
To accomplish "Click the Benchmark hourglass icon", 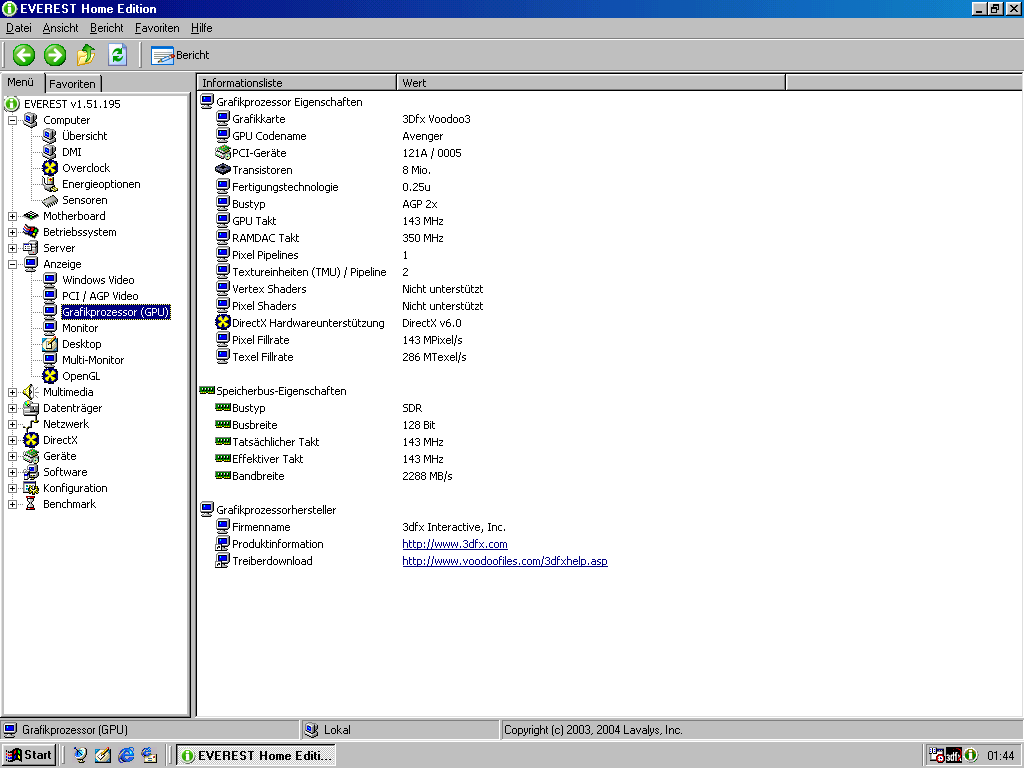I will click(x=31, y=504).
